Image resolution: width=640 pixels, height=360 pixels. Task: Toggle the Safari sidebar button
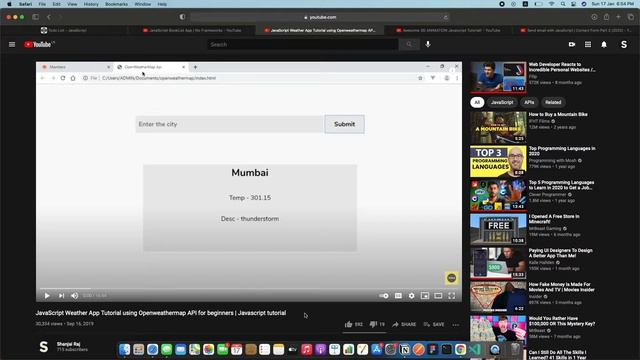coord(36,17)
